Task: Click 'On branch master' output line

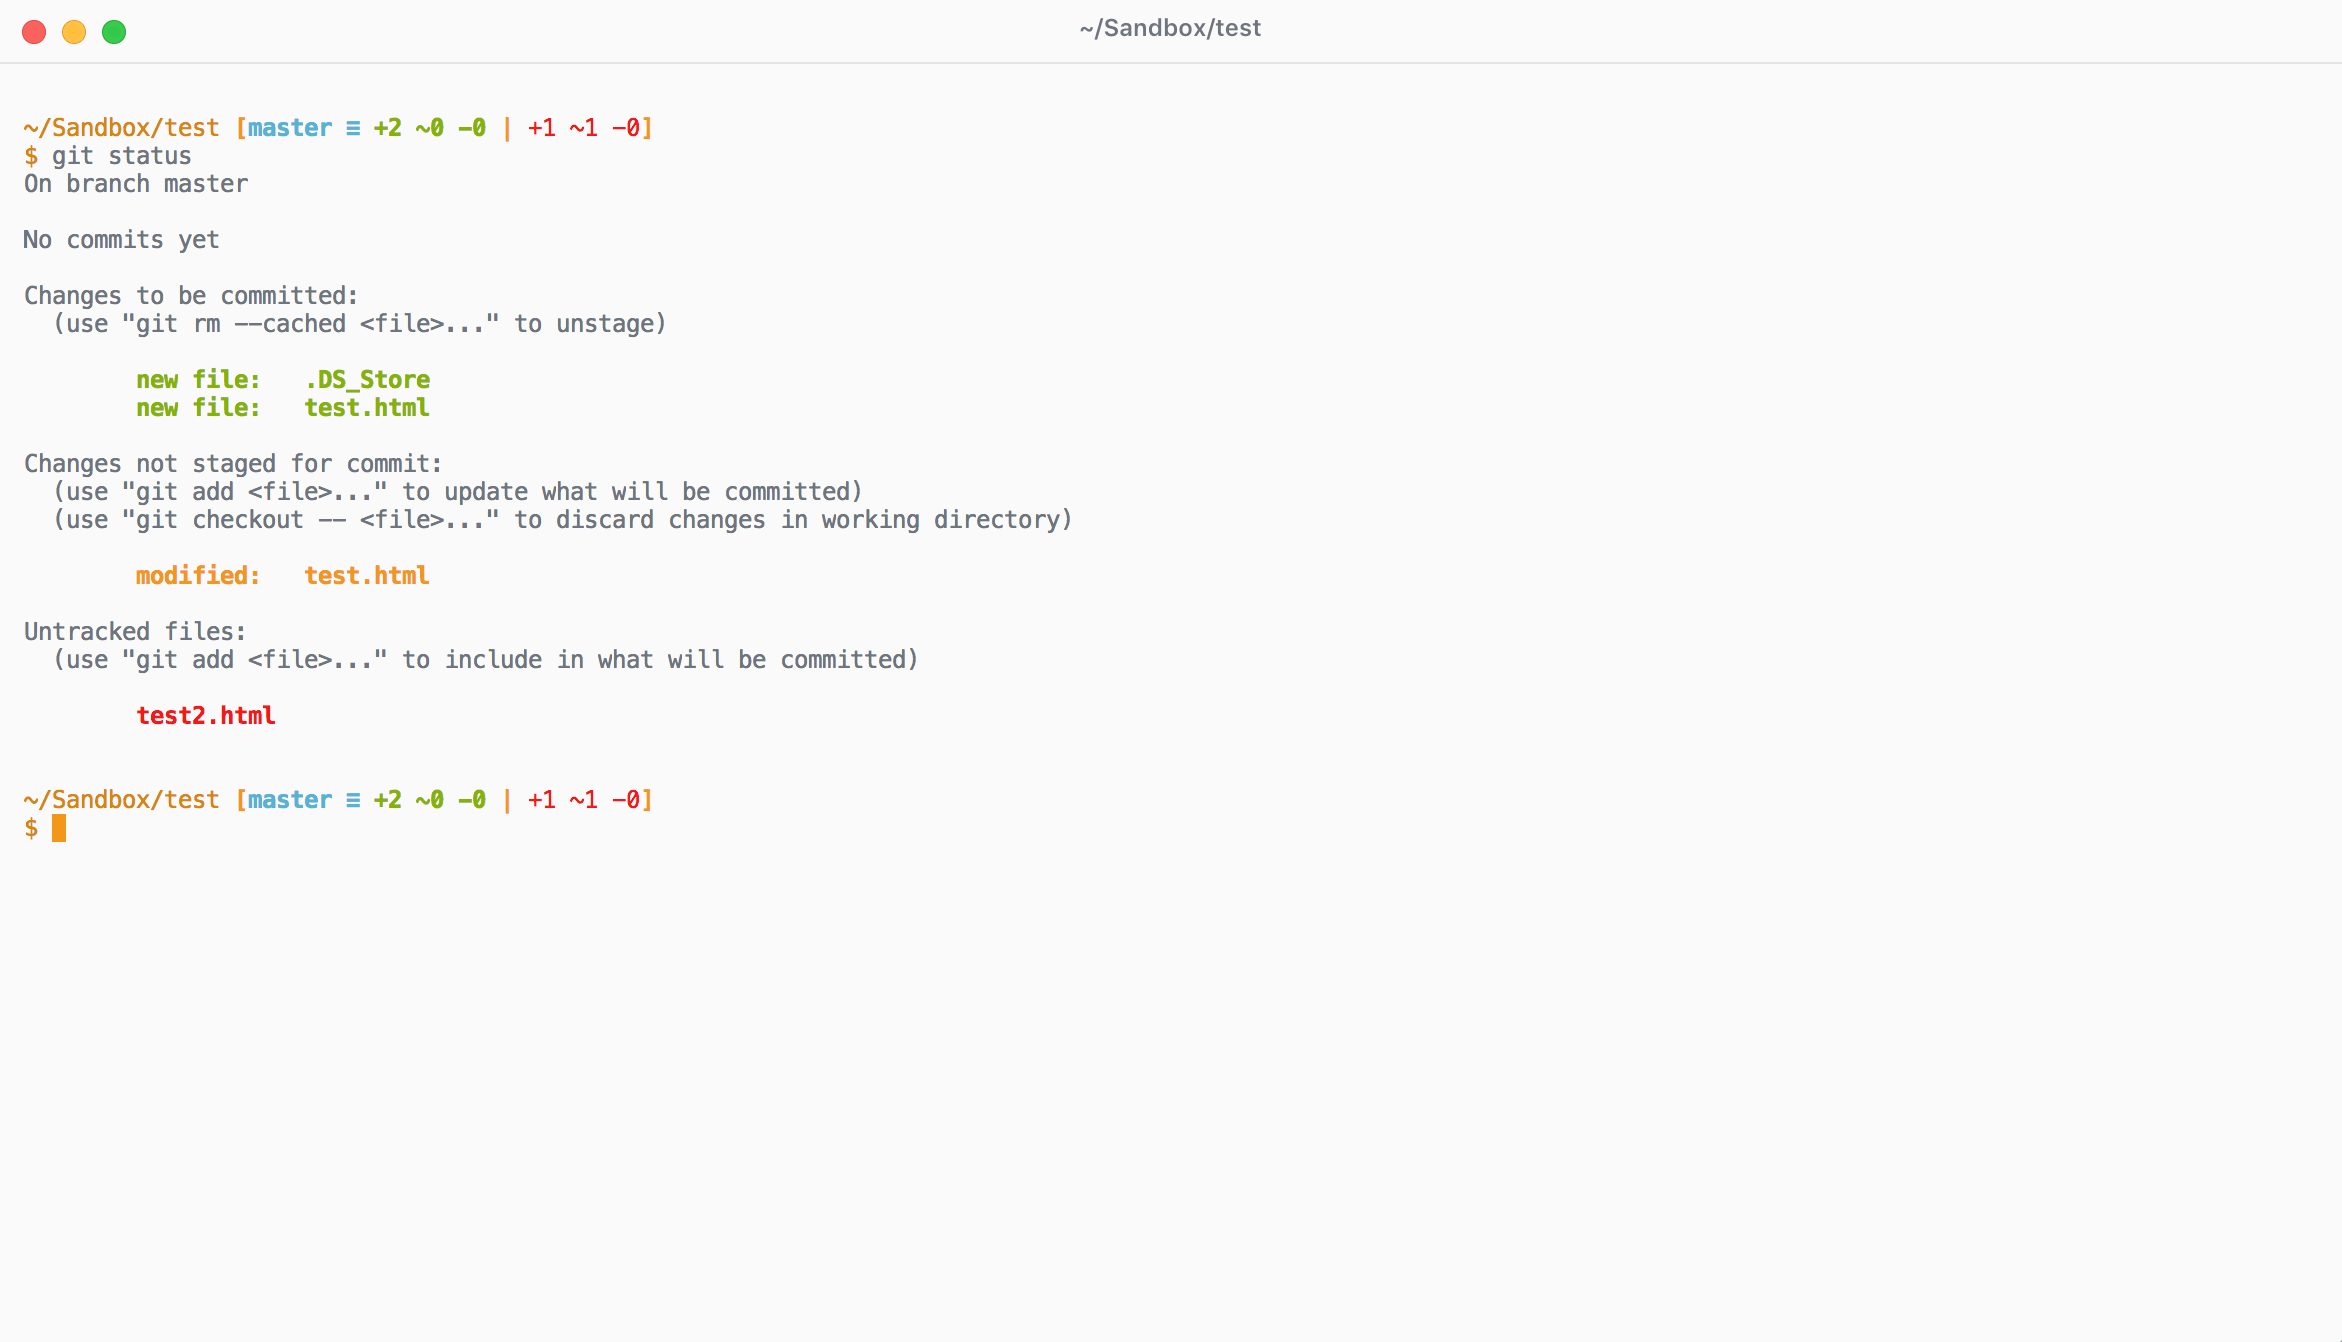Action: coord(136,184)
